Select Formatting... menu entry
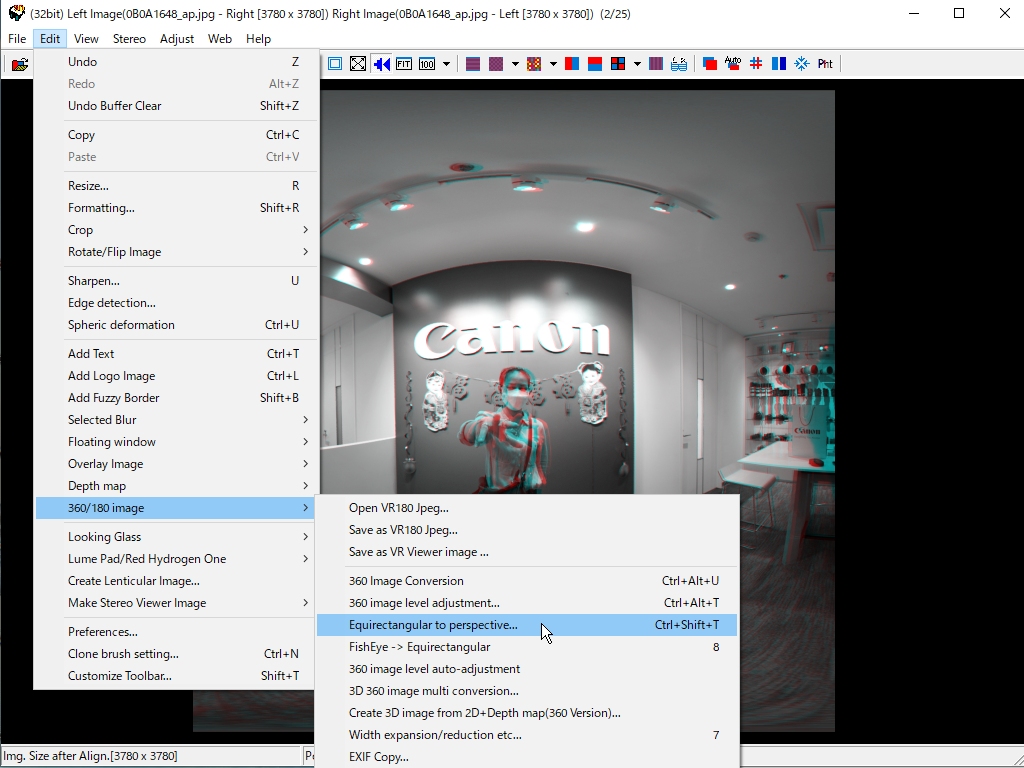Image resolution: width=1024 pixels, height=768 pixels. (176, 208)
